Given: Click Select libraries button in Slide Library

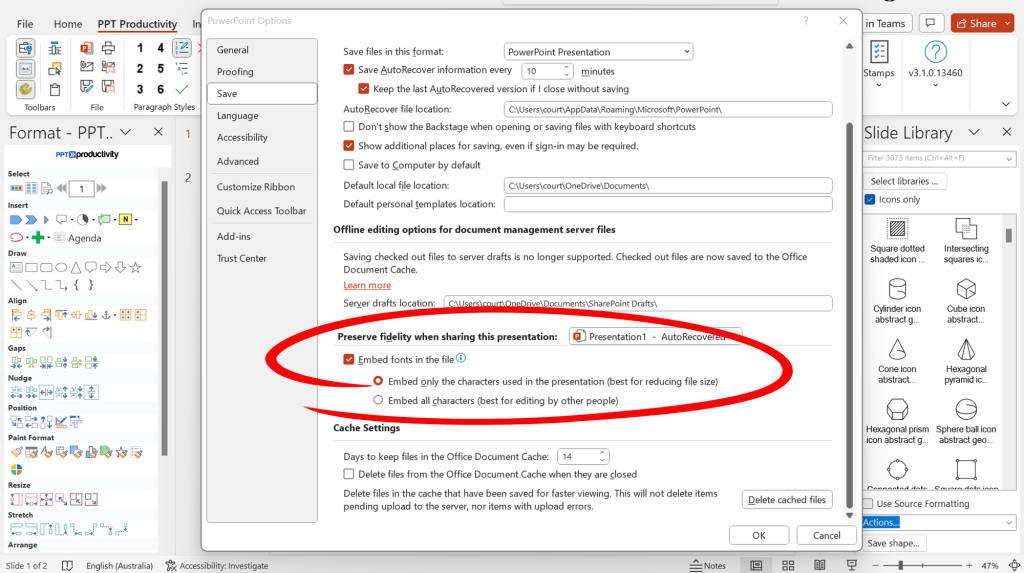Looking at the screenshot, I should (x=904, y=181).
